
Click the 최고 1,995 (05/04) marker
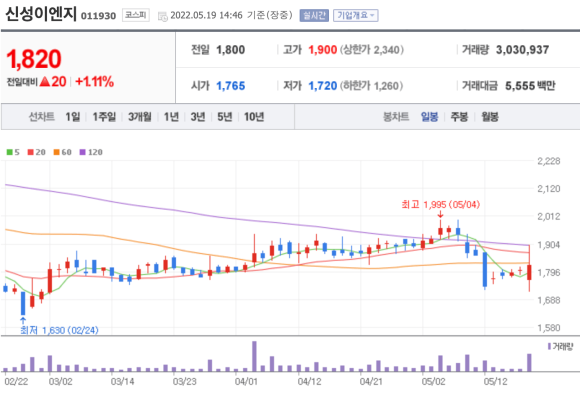click(441, 205)
